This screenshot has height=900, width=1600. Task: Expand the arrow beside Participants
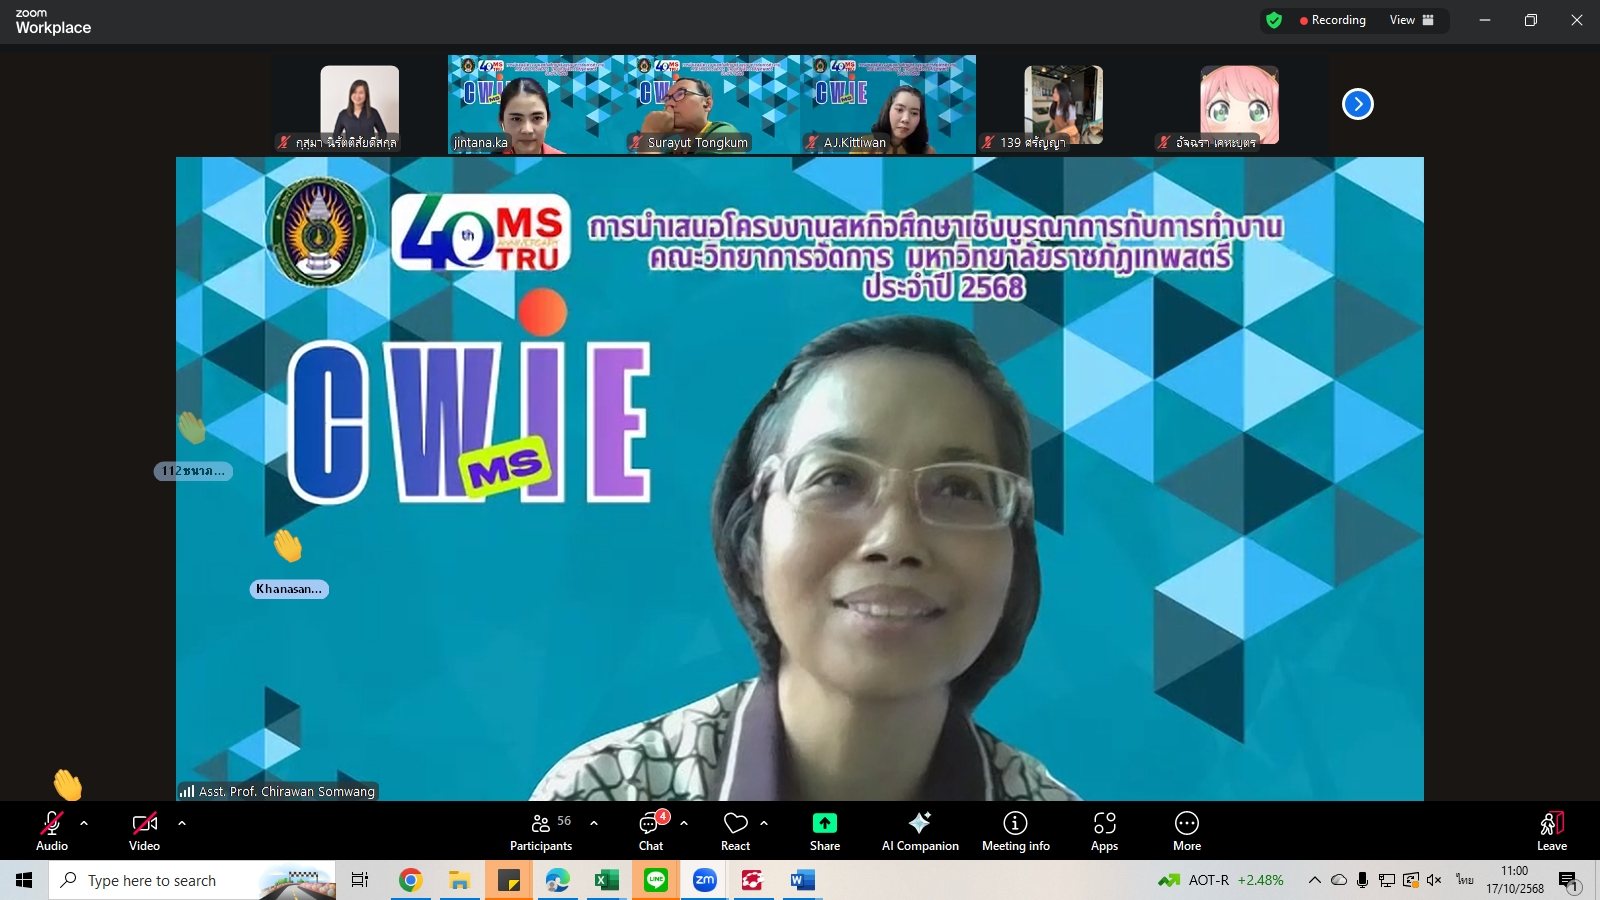click(594, 823)
